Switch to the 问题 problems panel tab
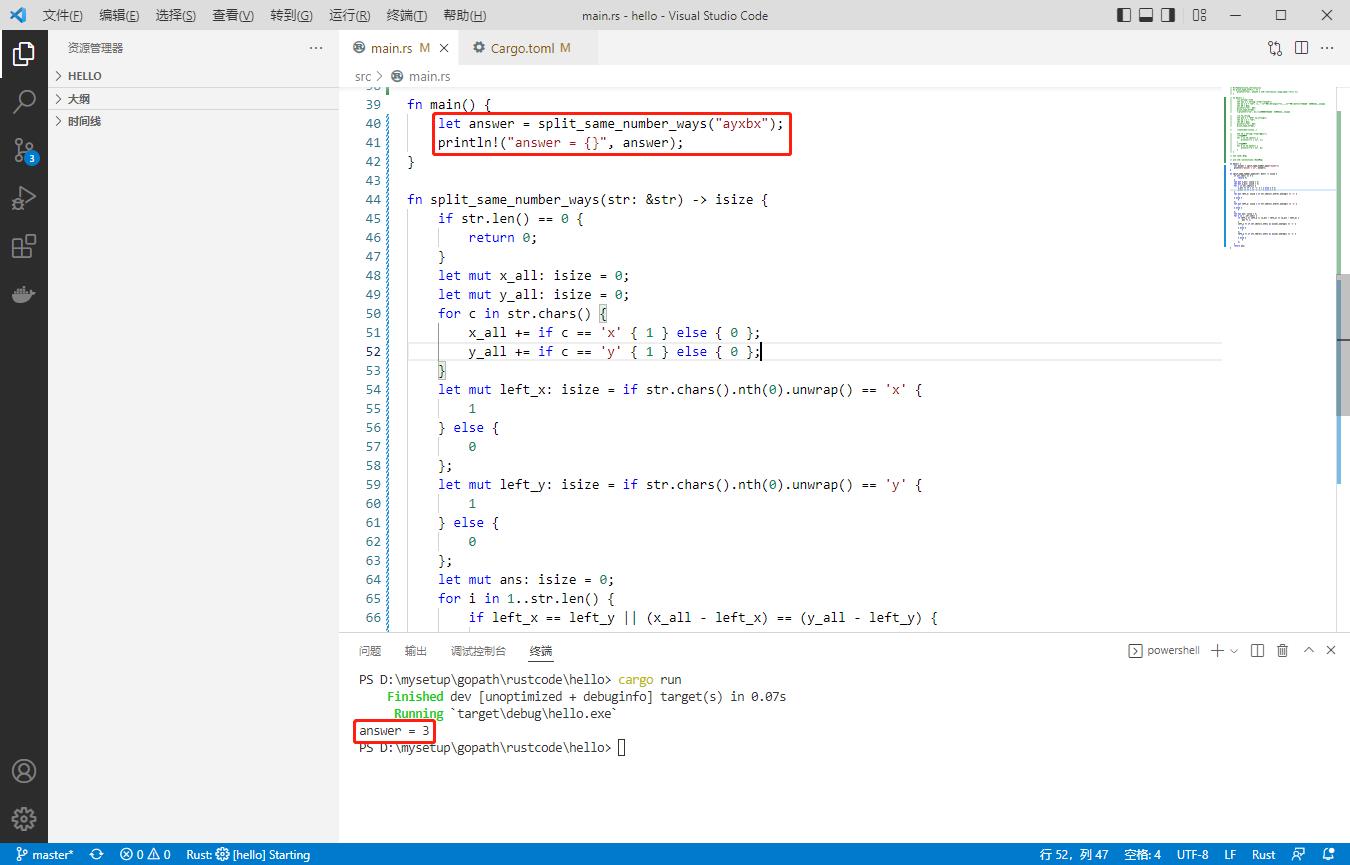1350x865 pixels. click(x=370, y=651)
